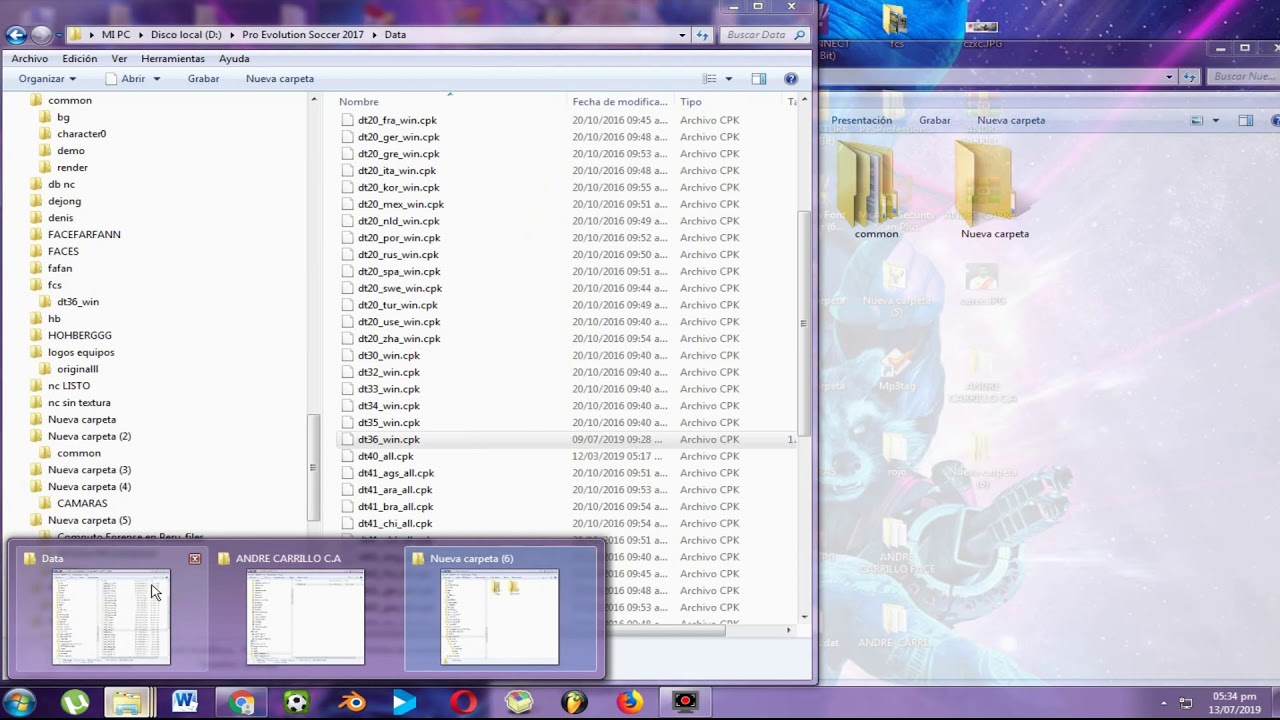Launch FL Studio from the taskbar
Screen dimensions: 1280x720
pyautogui.click(x=574, y=702)
